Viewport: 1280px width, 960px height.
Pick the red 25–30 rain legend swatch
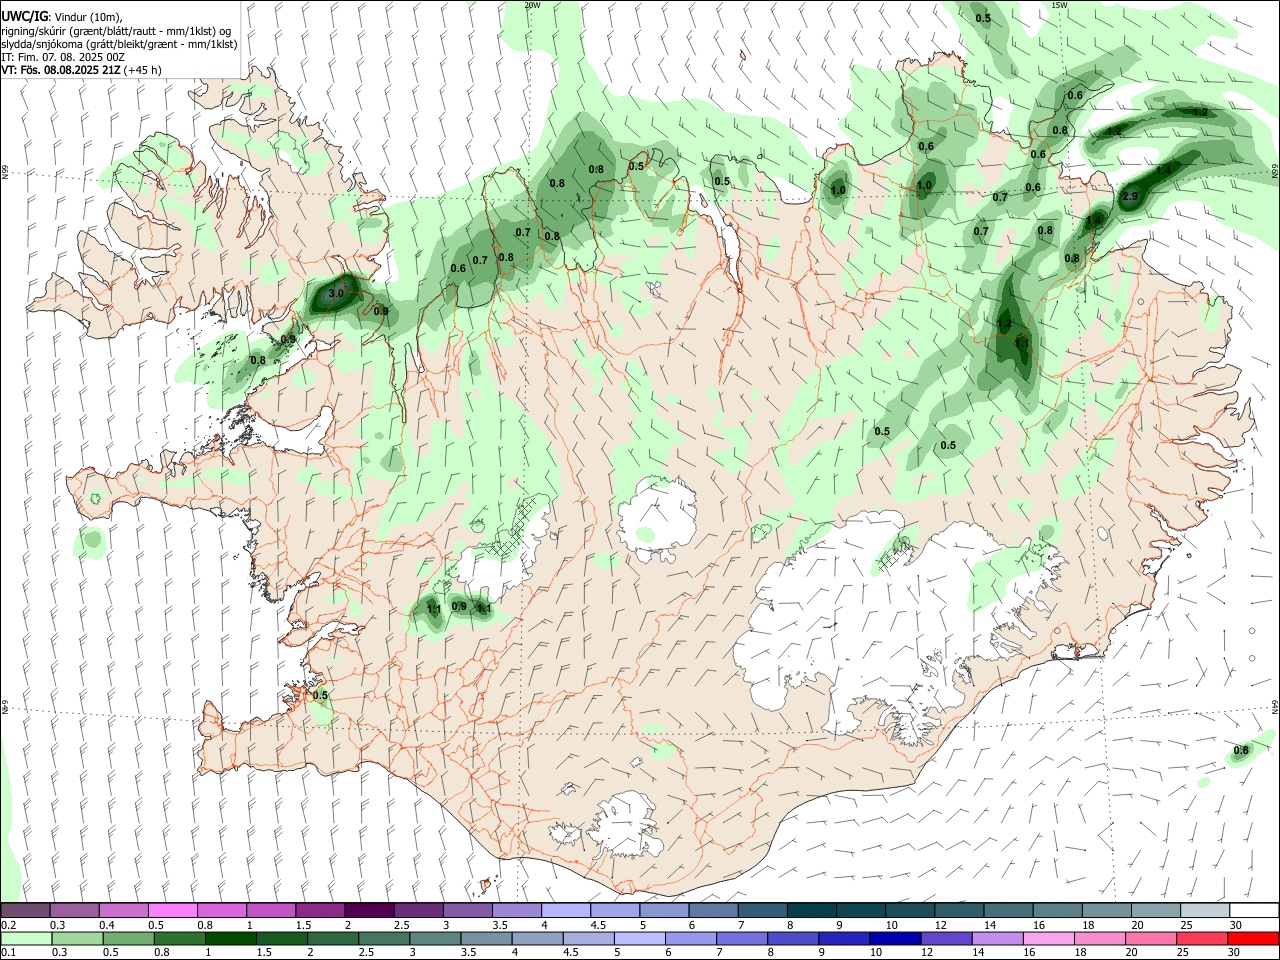pyautogui.click(x=1201, y=938)
